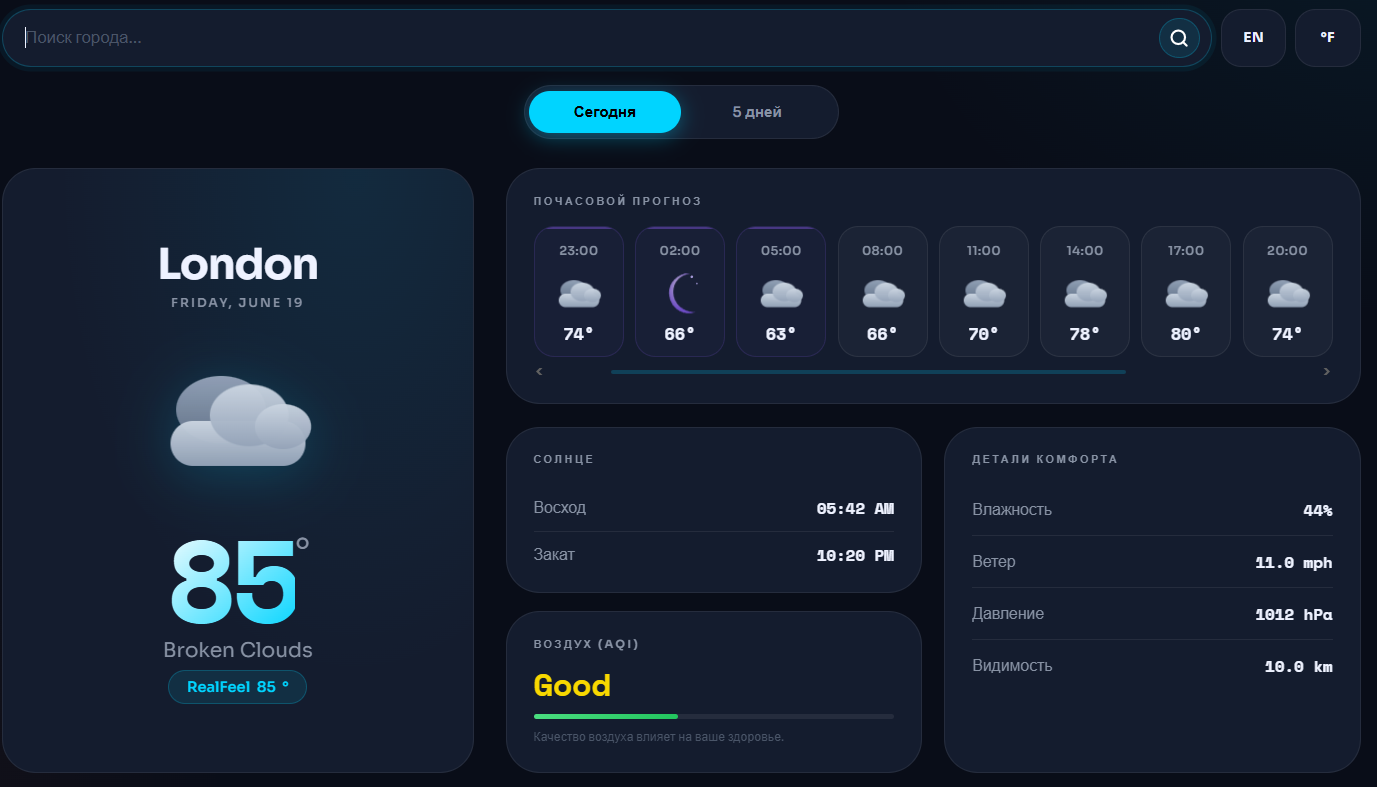Click the Закат label

coord(554,554)
